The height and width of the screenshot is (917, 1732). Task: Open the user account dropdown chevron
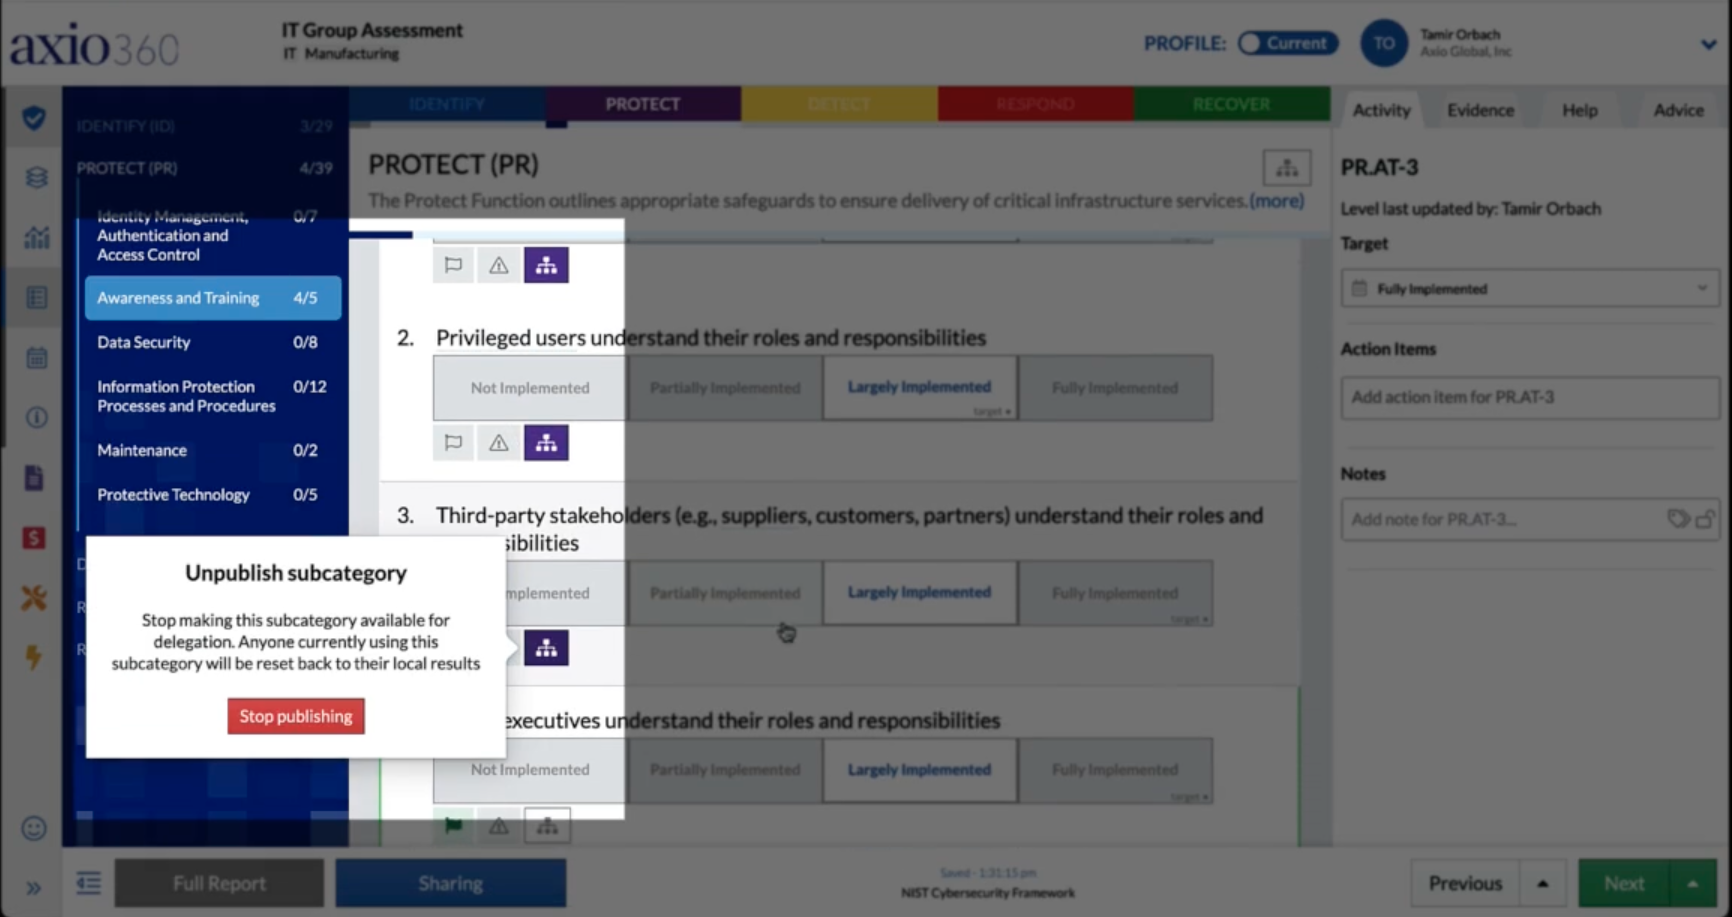[x=1708, y=44]
